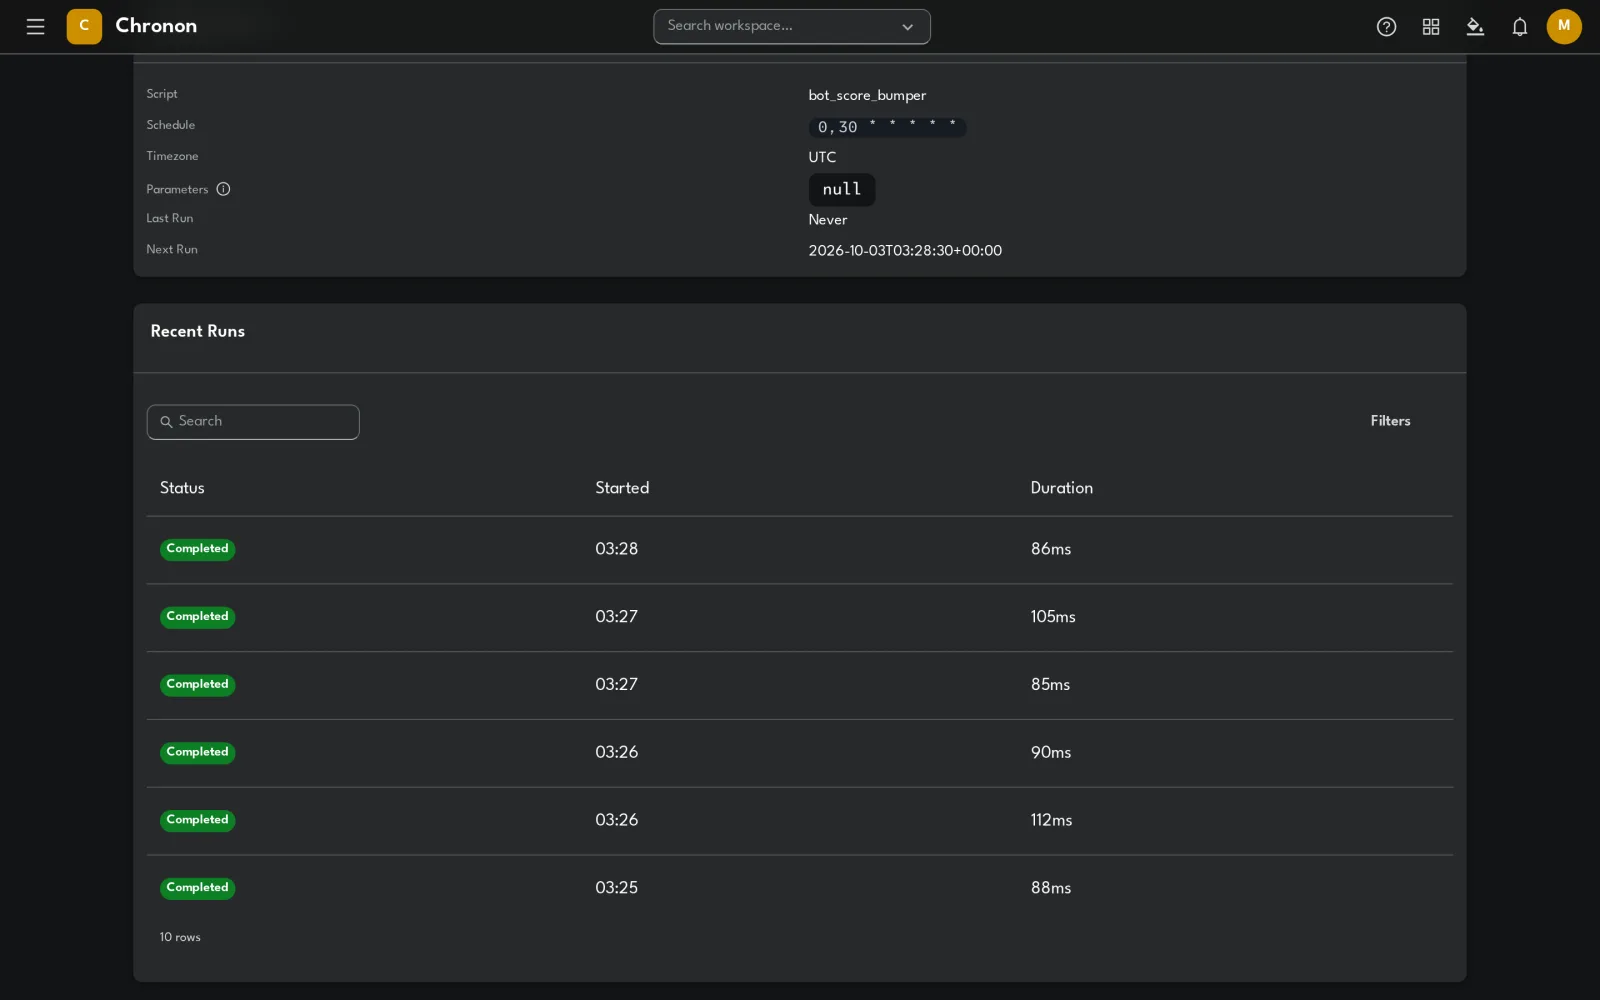
Task: Click the 112ms duration value
Action: [x=1051, y=820]
